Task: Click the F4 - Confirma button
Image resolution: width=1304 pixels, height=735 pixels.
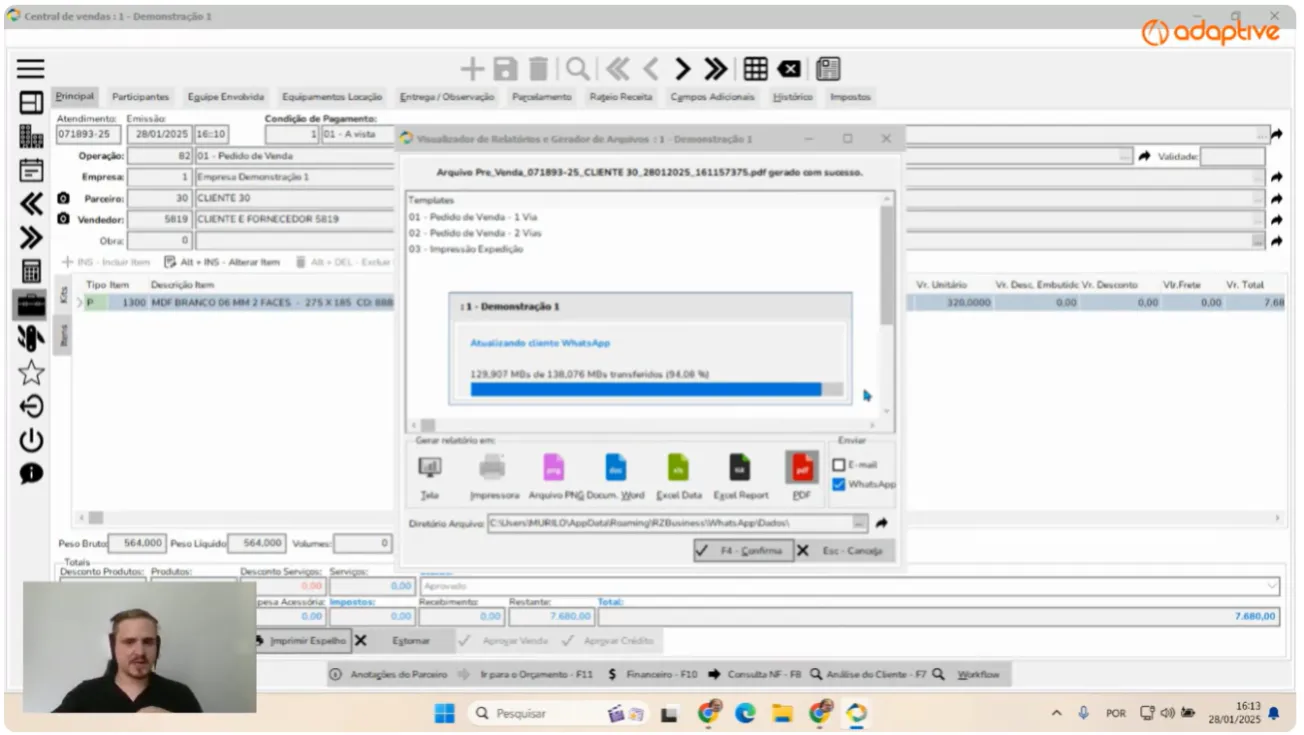Action: [743, 551]
